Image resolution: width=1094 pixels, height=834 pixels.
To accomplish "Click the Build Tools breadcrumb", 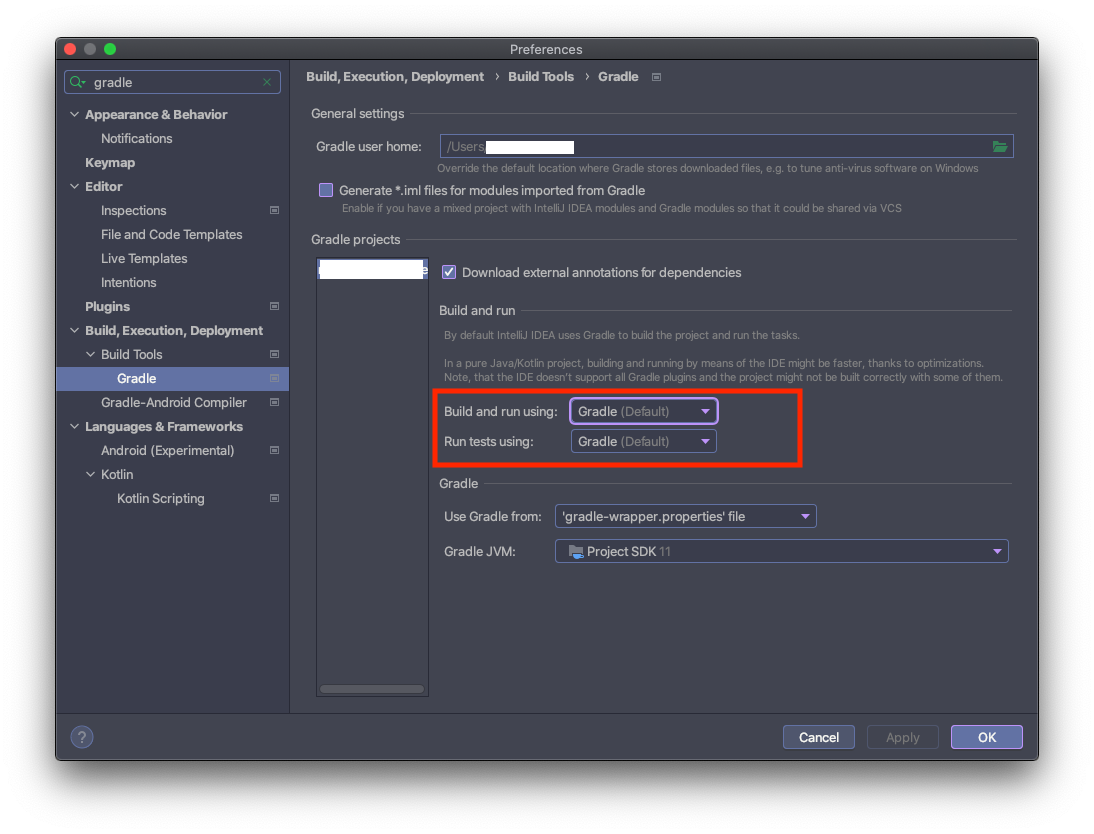I will [541, 77].
